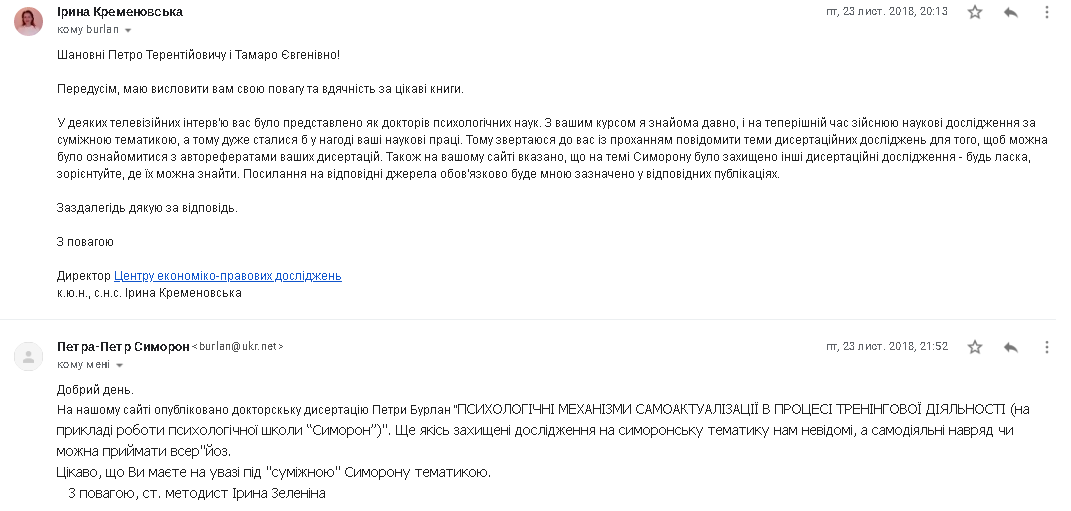Click the burlan@ukr.net email address

tap(238, 347)
